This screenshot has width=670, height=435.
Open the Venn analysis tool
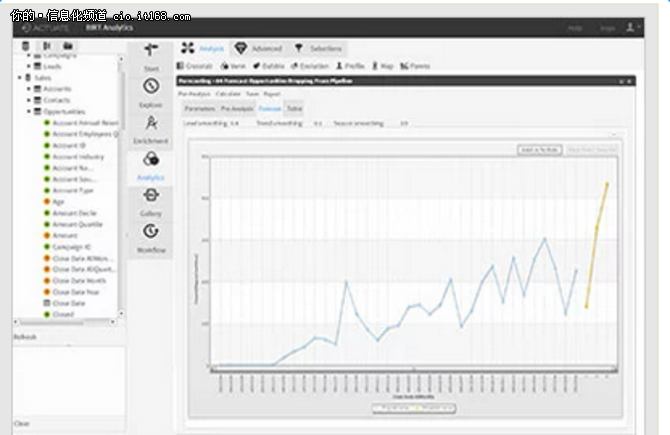click(x=233, y=66)
